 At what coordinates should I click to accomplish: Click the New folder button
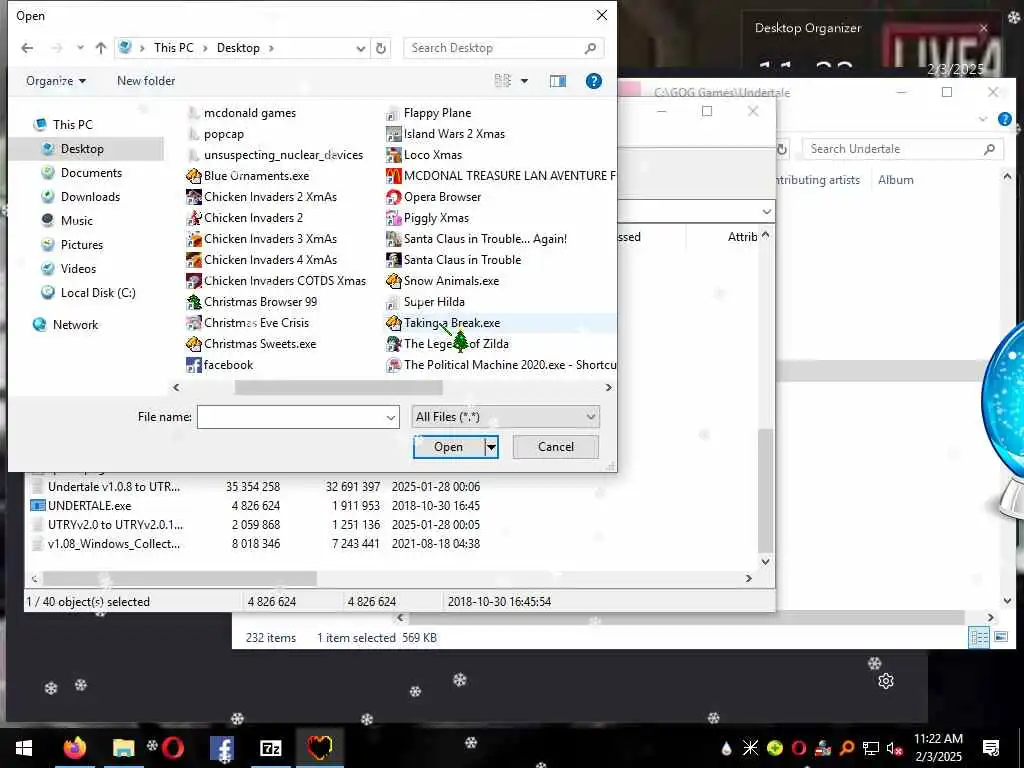click(146, 81)
